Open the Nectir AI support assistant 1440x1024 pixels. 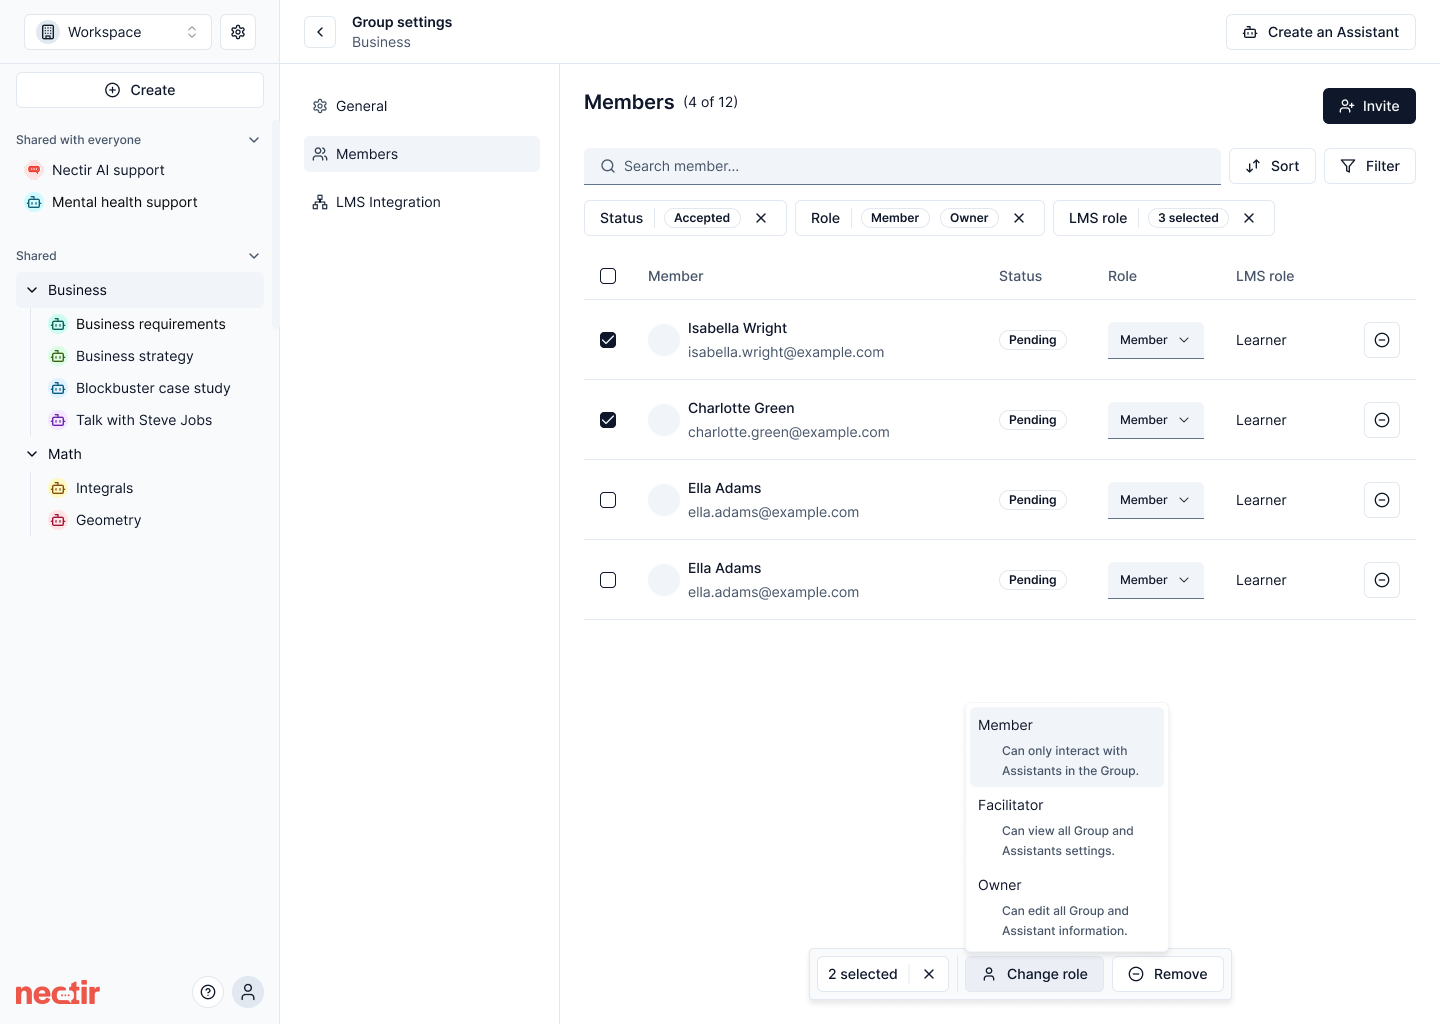point(108,170)
